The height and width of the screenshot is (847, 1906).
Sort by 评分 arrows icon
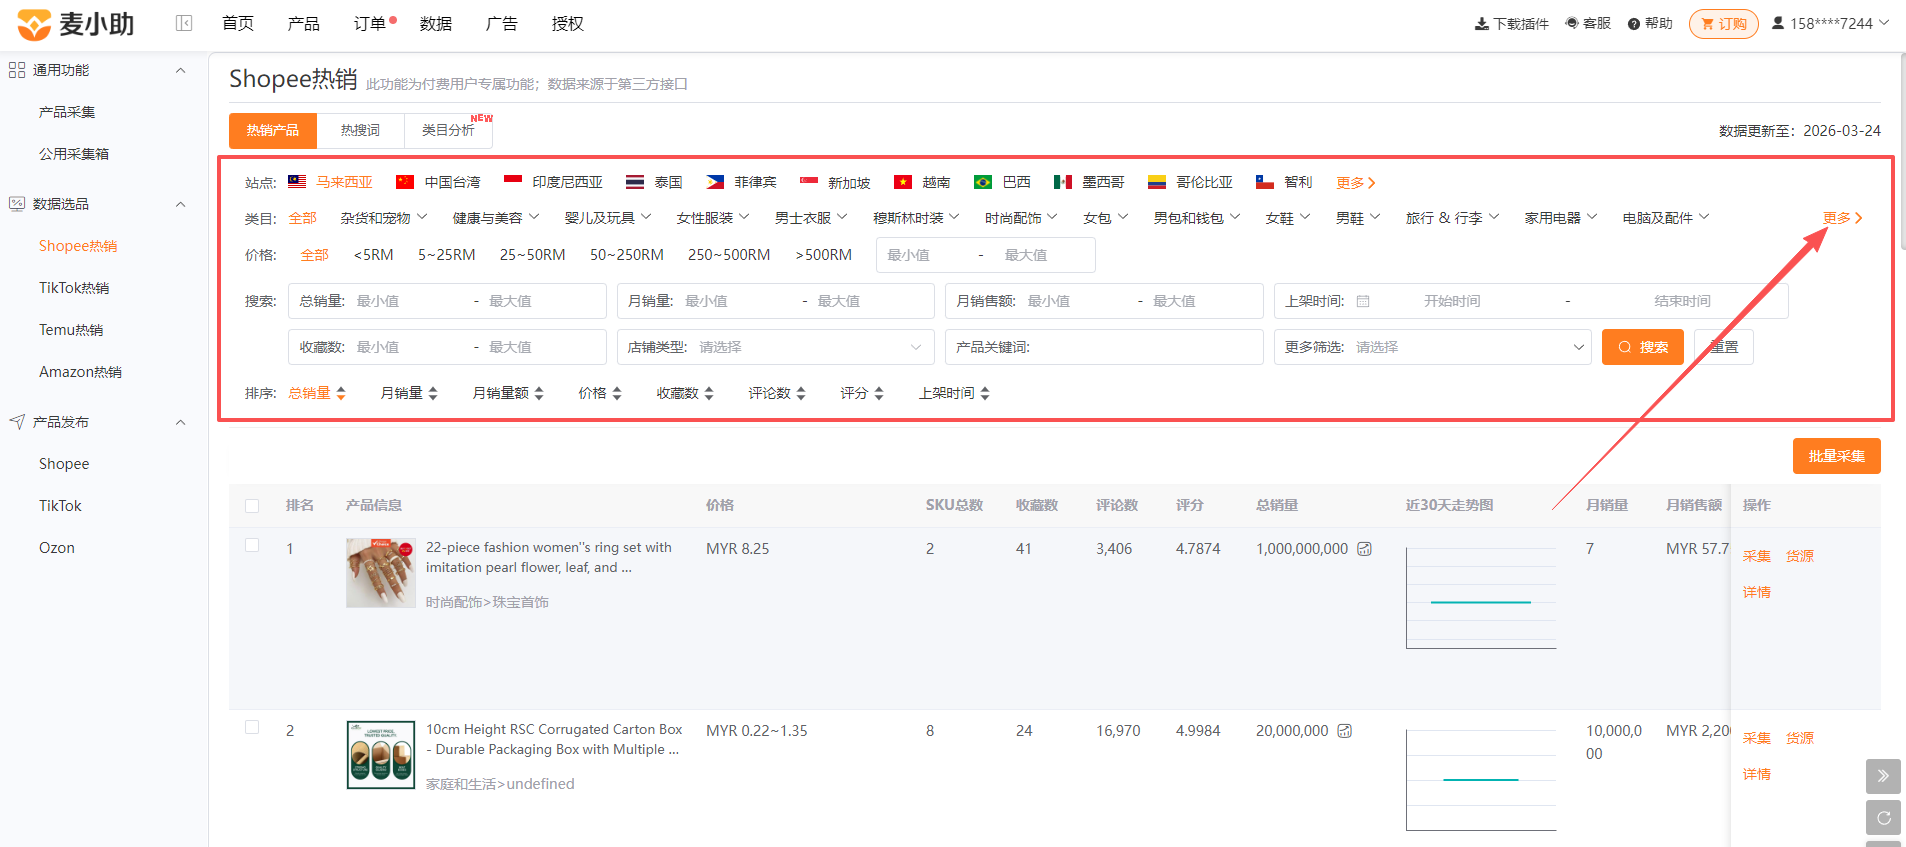(x=879, y=394)
